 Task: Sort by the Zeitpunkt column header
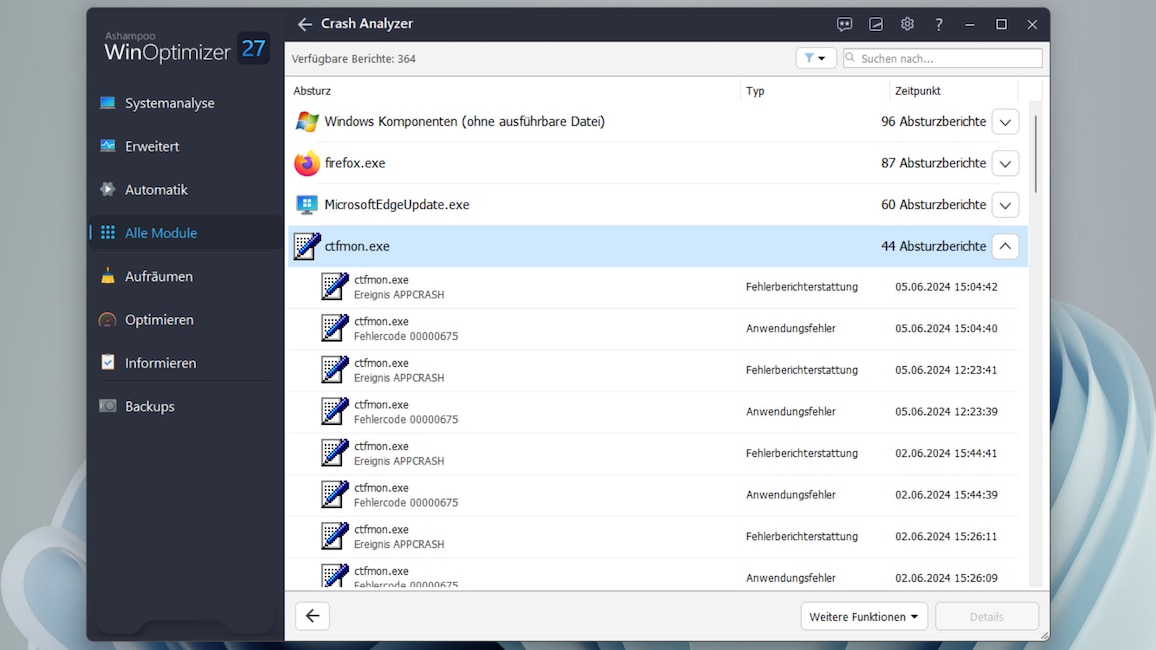click(x=917, y=91)
